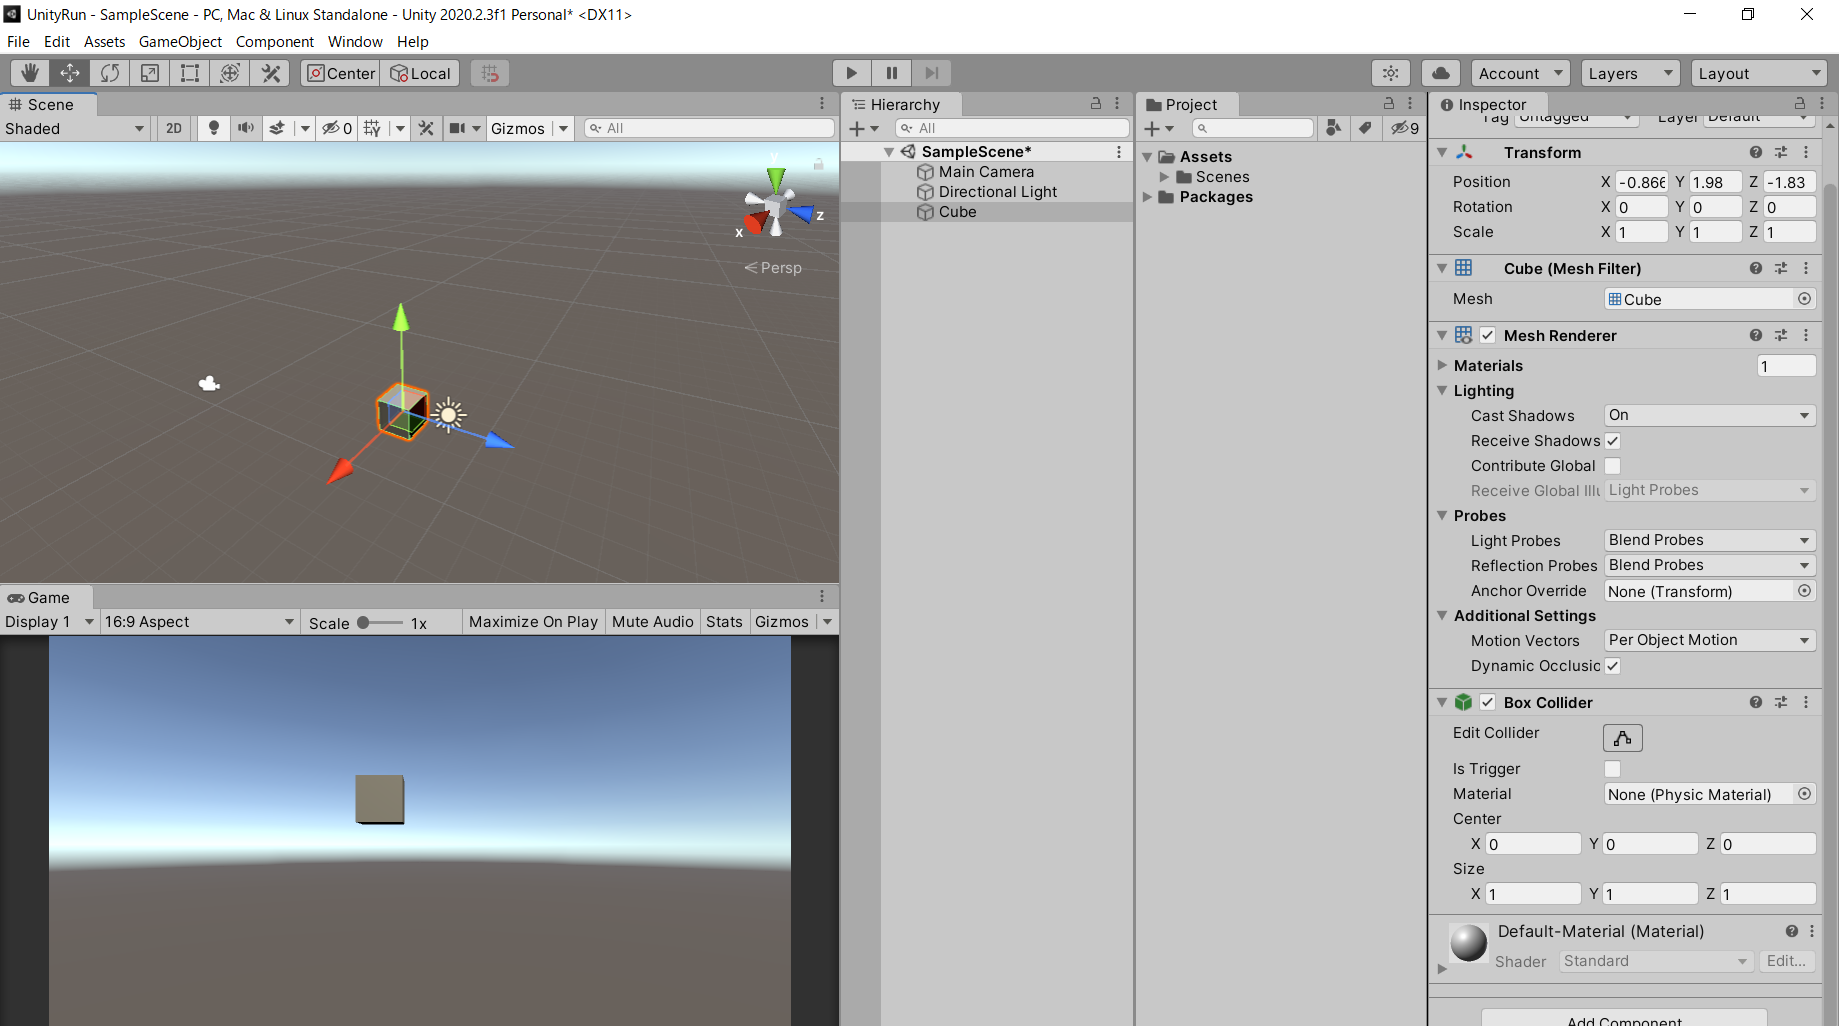Toggle Local handle rotation
Viewport: 1839px width, 1026px height.
click(420, 73)
